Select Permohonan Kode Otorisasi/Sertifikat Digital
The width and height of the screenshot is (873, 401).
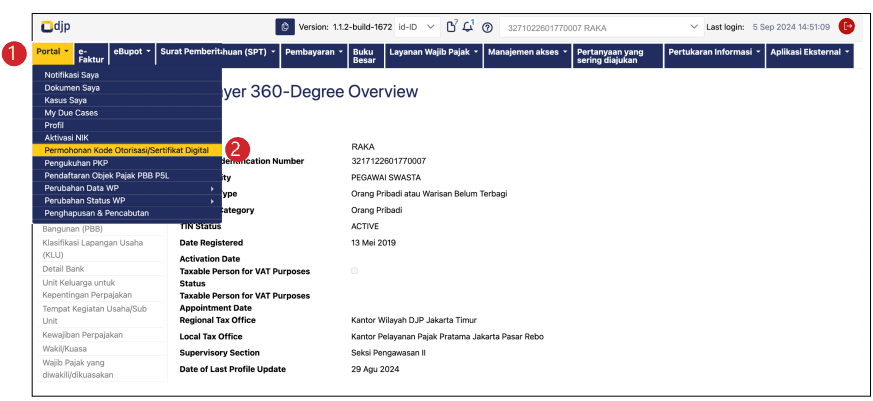coord(127,150)
